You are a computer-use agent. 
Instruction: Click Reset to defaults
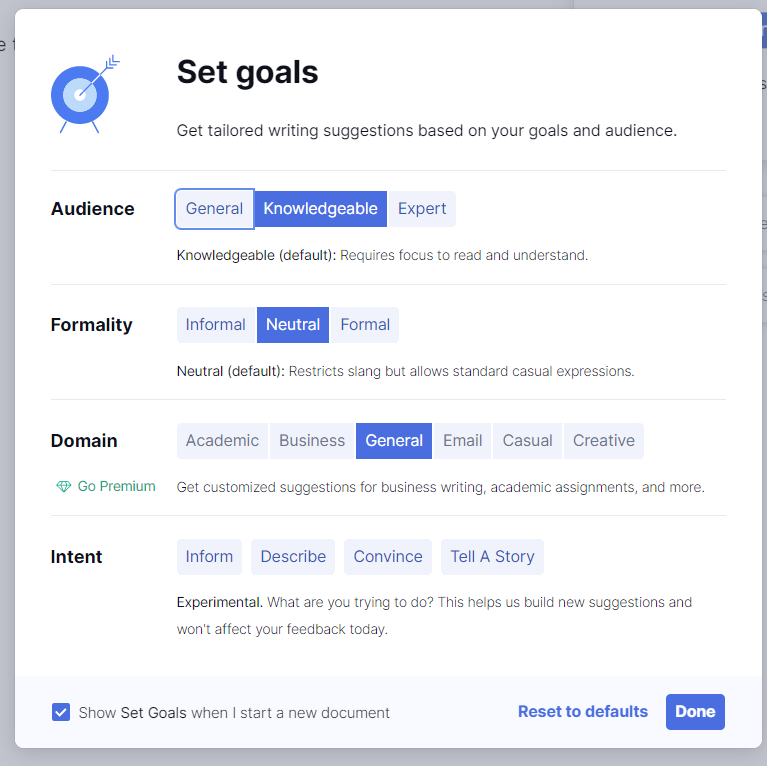(x=582, y=712)
